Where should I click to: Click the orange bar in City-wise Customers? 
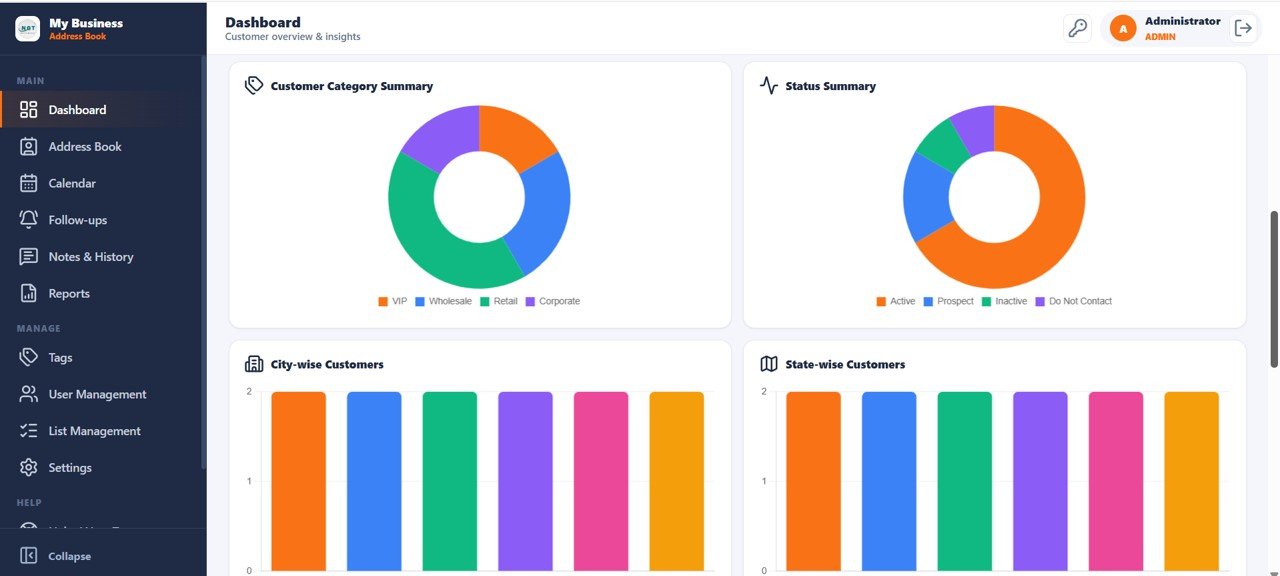click(x=298, y=481)
